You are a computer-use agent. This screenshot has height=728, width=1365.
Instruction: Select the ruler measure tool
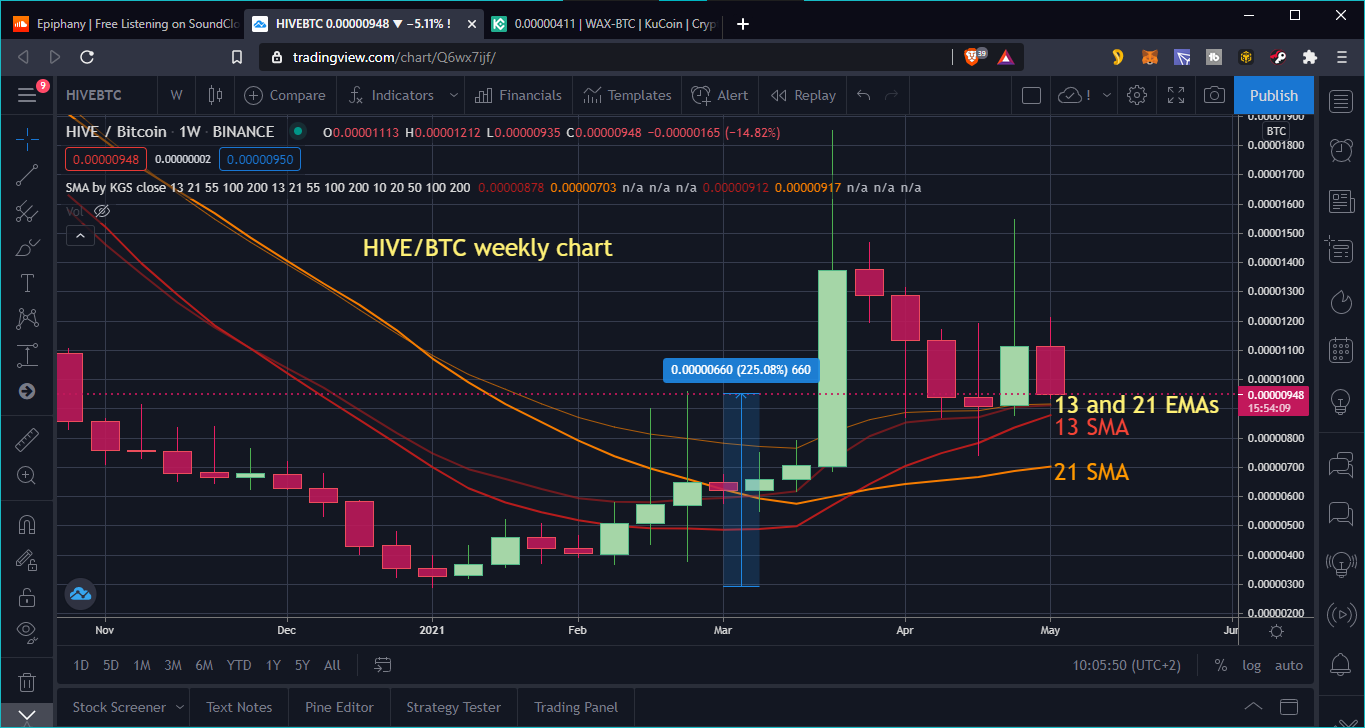tap(27, 440)
